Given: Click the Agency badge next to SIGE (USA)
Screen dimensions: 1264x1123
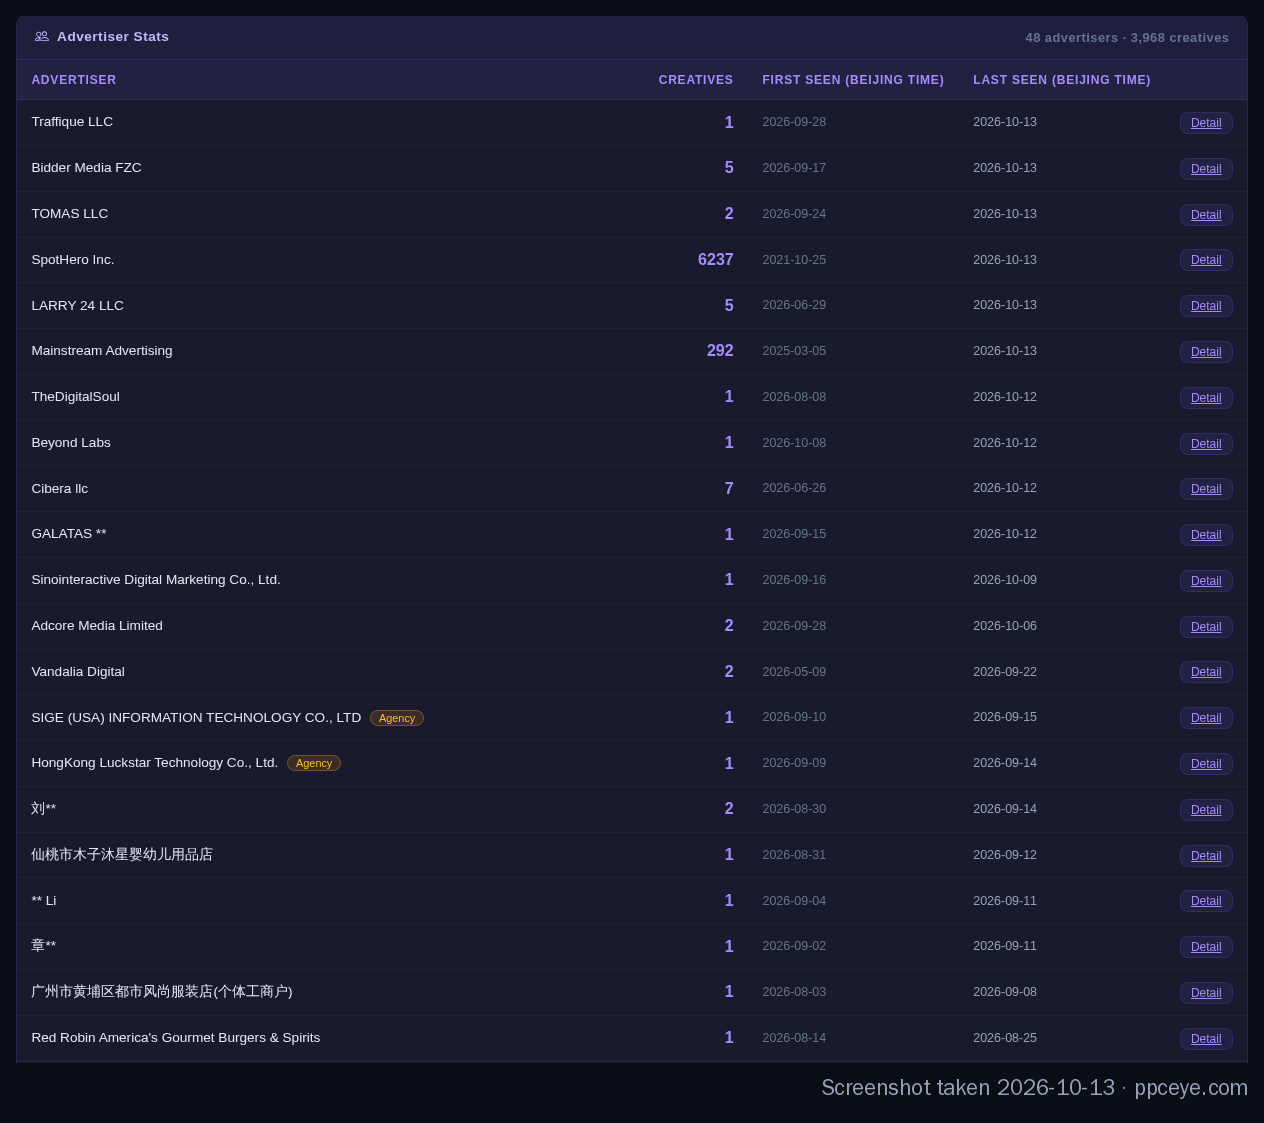Looking at the screenshot, I should coord(397,718).
